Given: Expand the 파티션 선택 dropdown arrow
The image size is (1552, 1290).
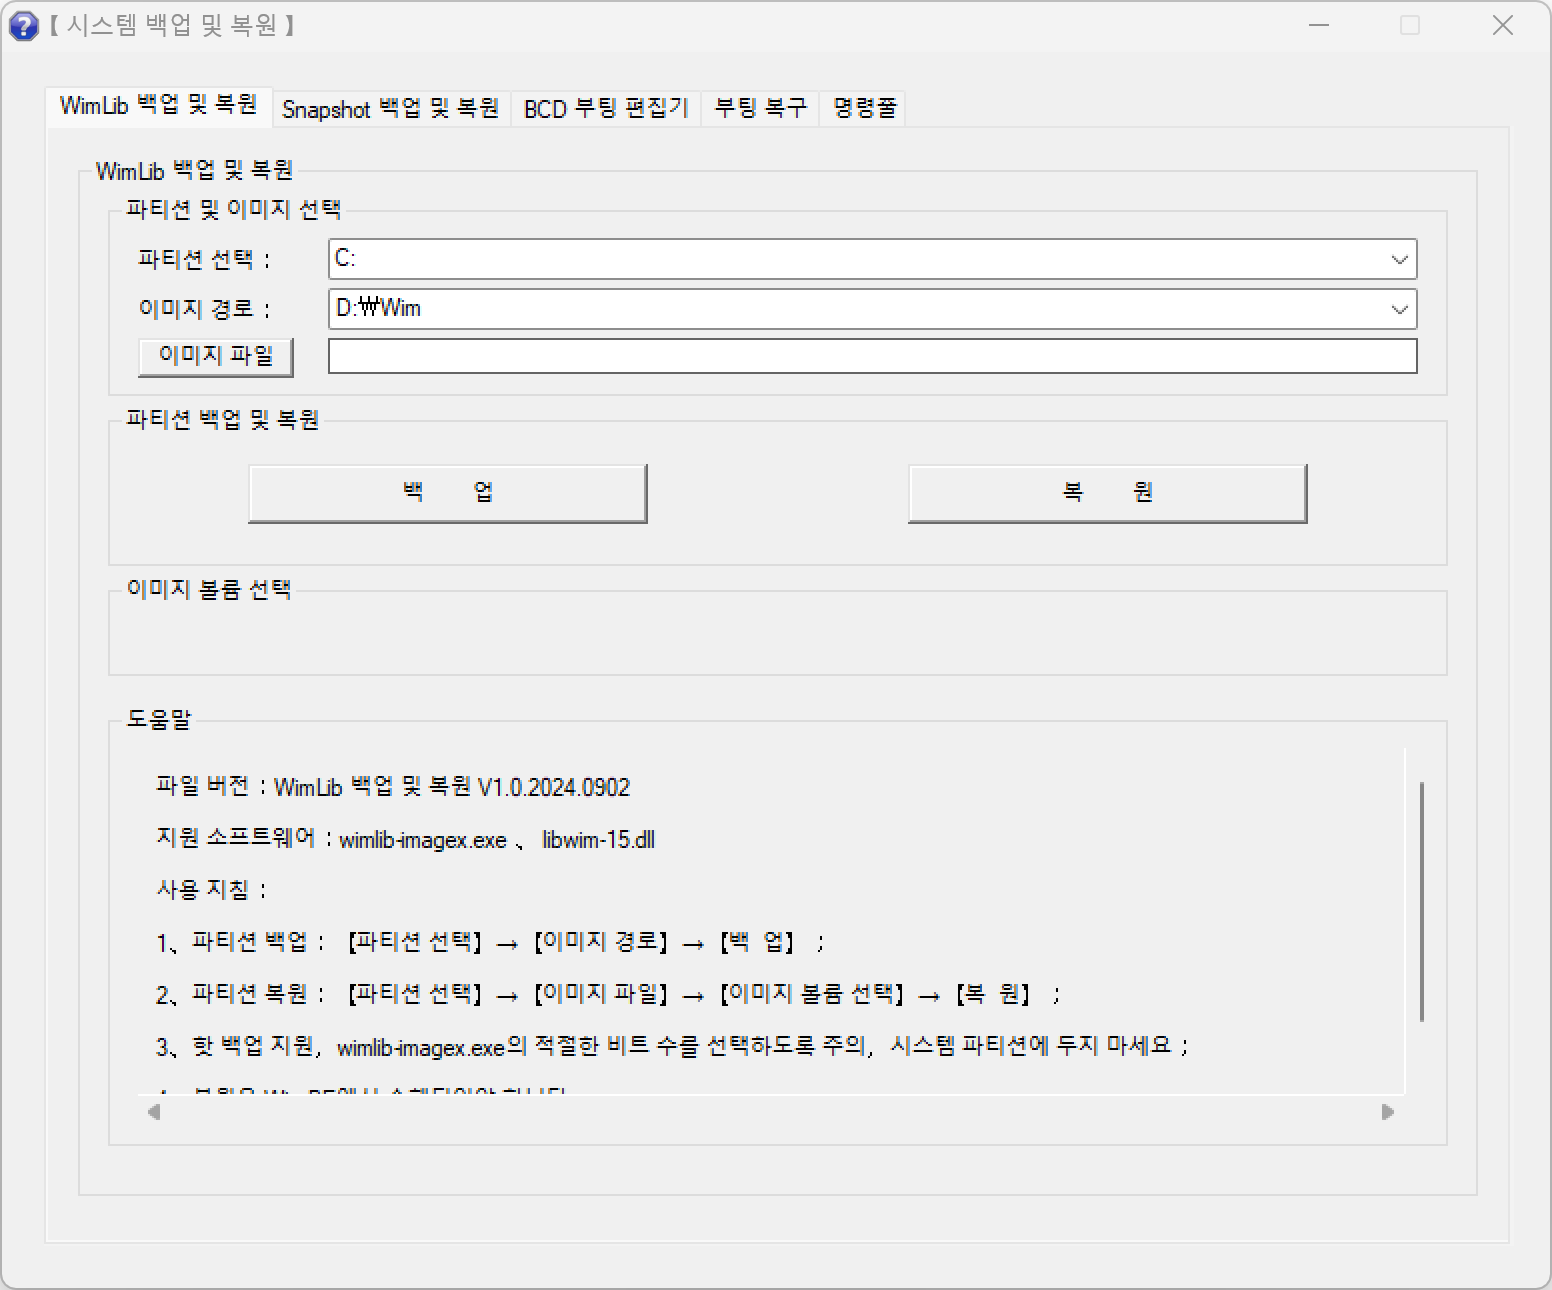Looking at the screenshot, I should tap(1399, 259).
